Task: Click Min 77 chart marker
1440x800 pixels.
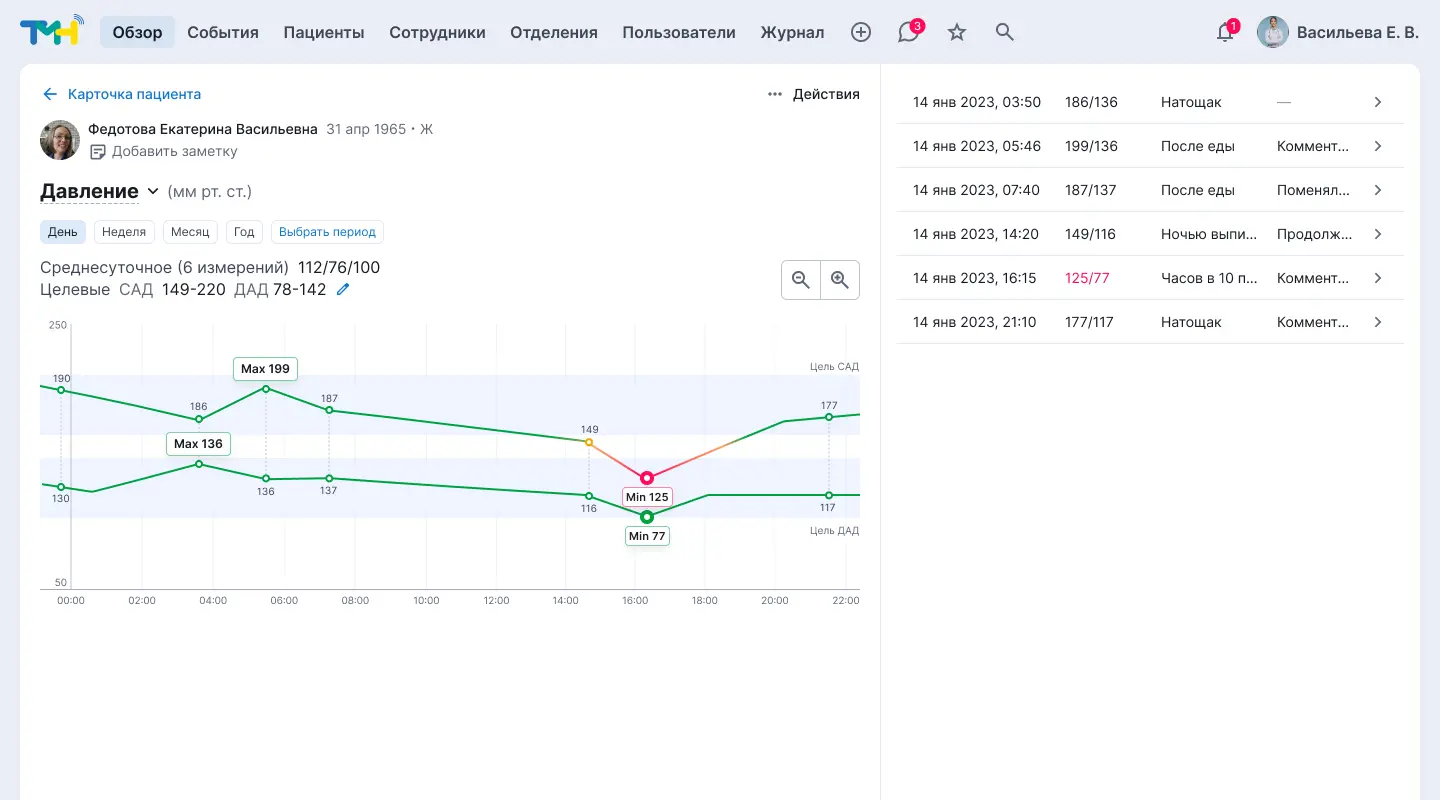Action: click(646, 536)
